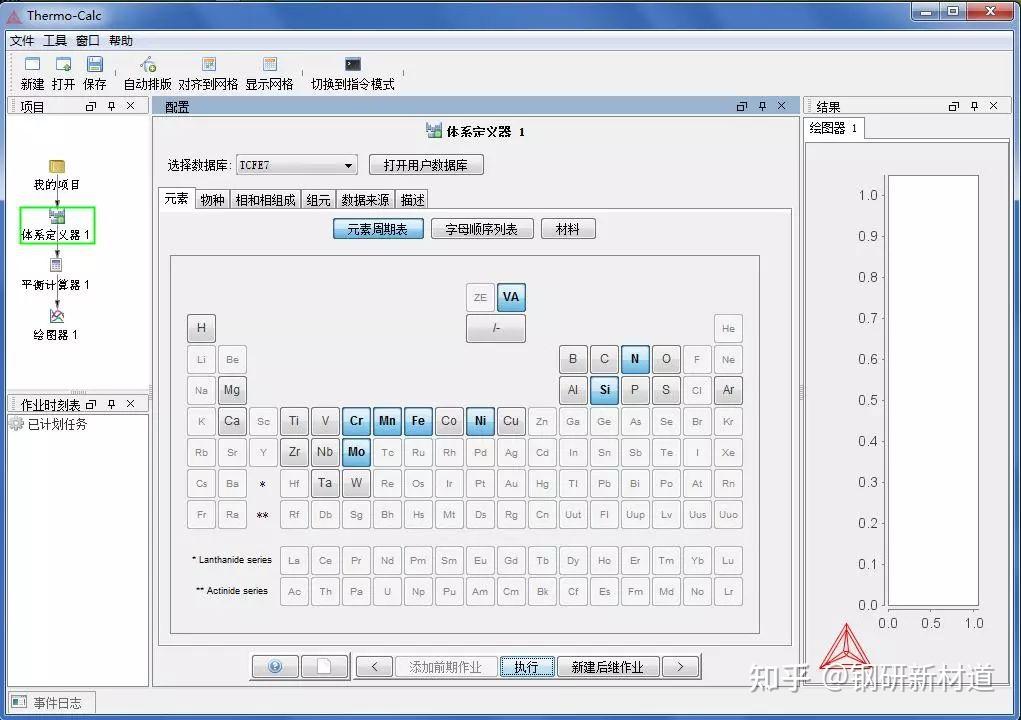
Task: Click the 打开用户数据库 button
Action: 426,165
